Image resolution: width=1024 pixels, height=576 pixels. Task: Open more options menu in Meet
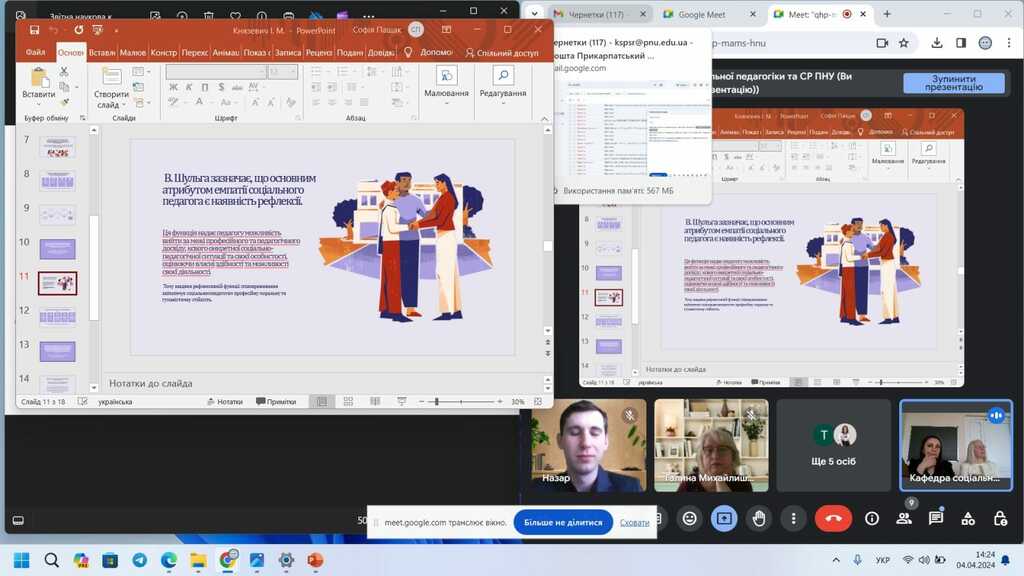point(793,518)
